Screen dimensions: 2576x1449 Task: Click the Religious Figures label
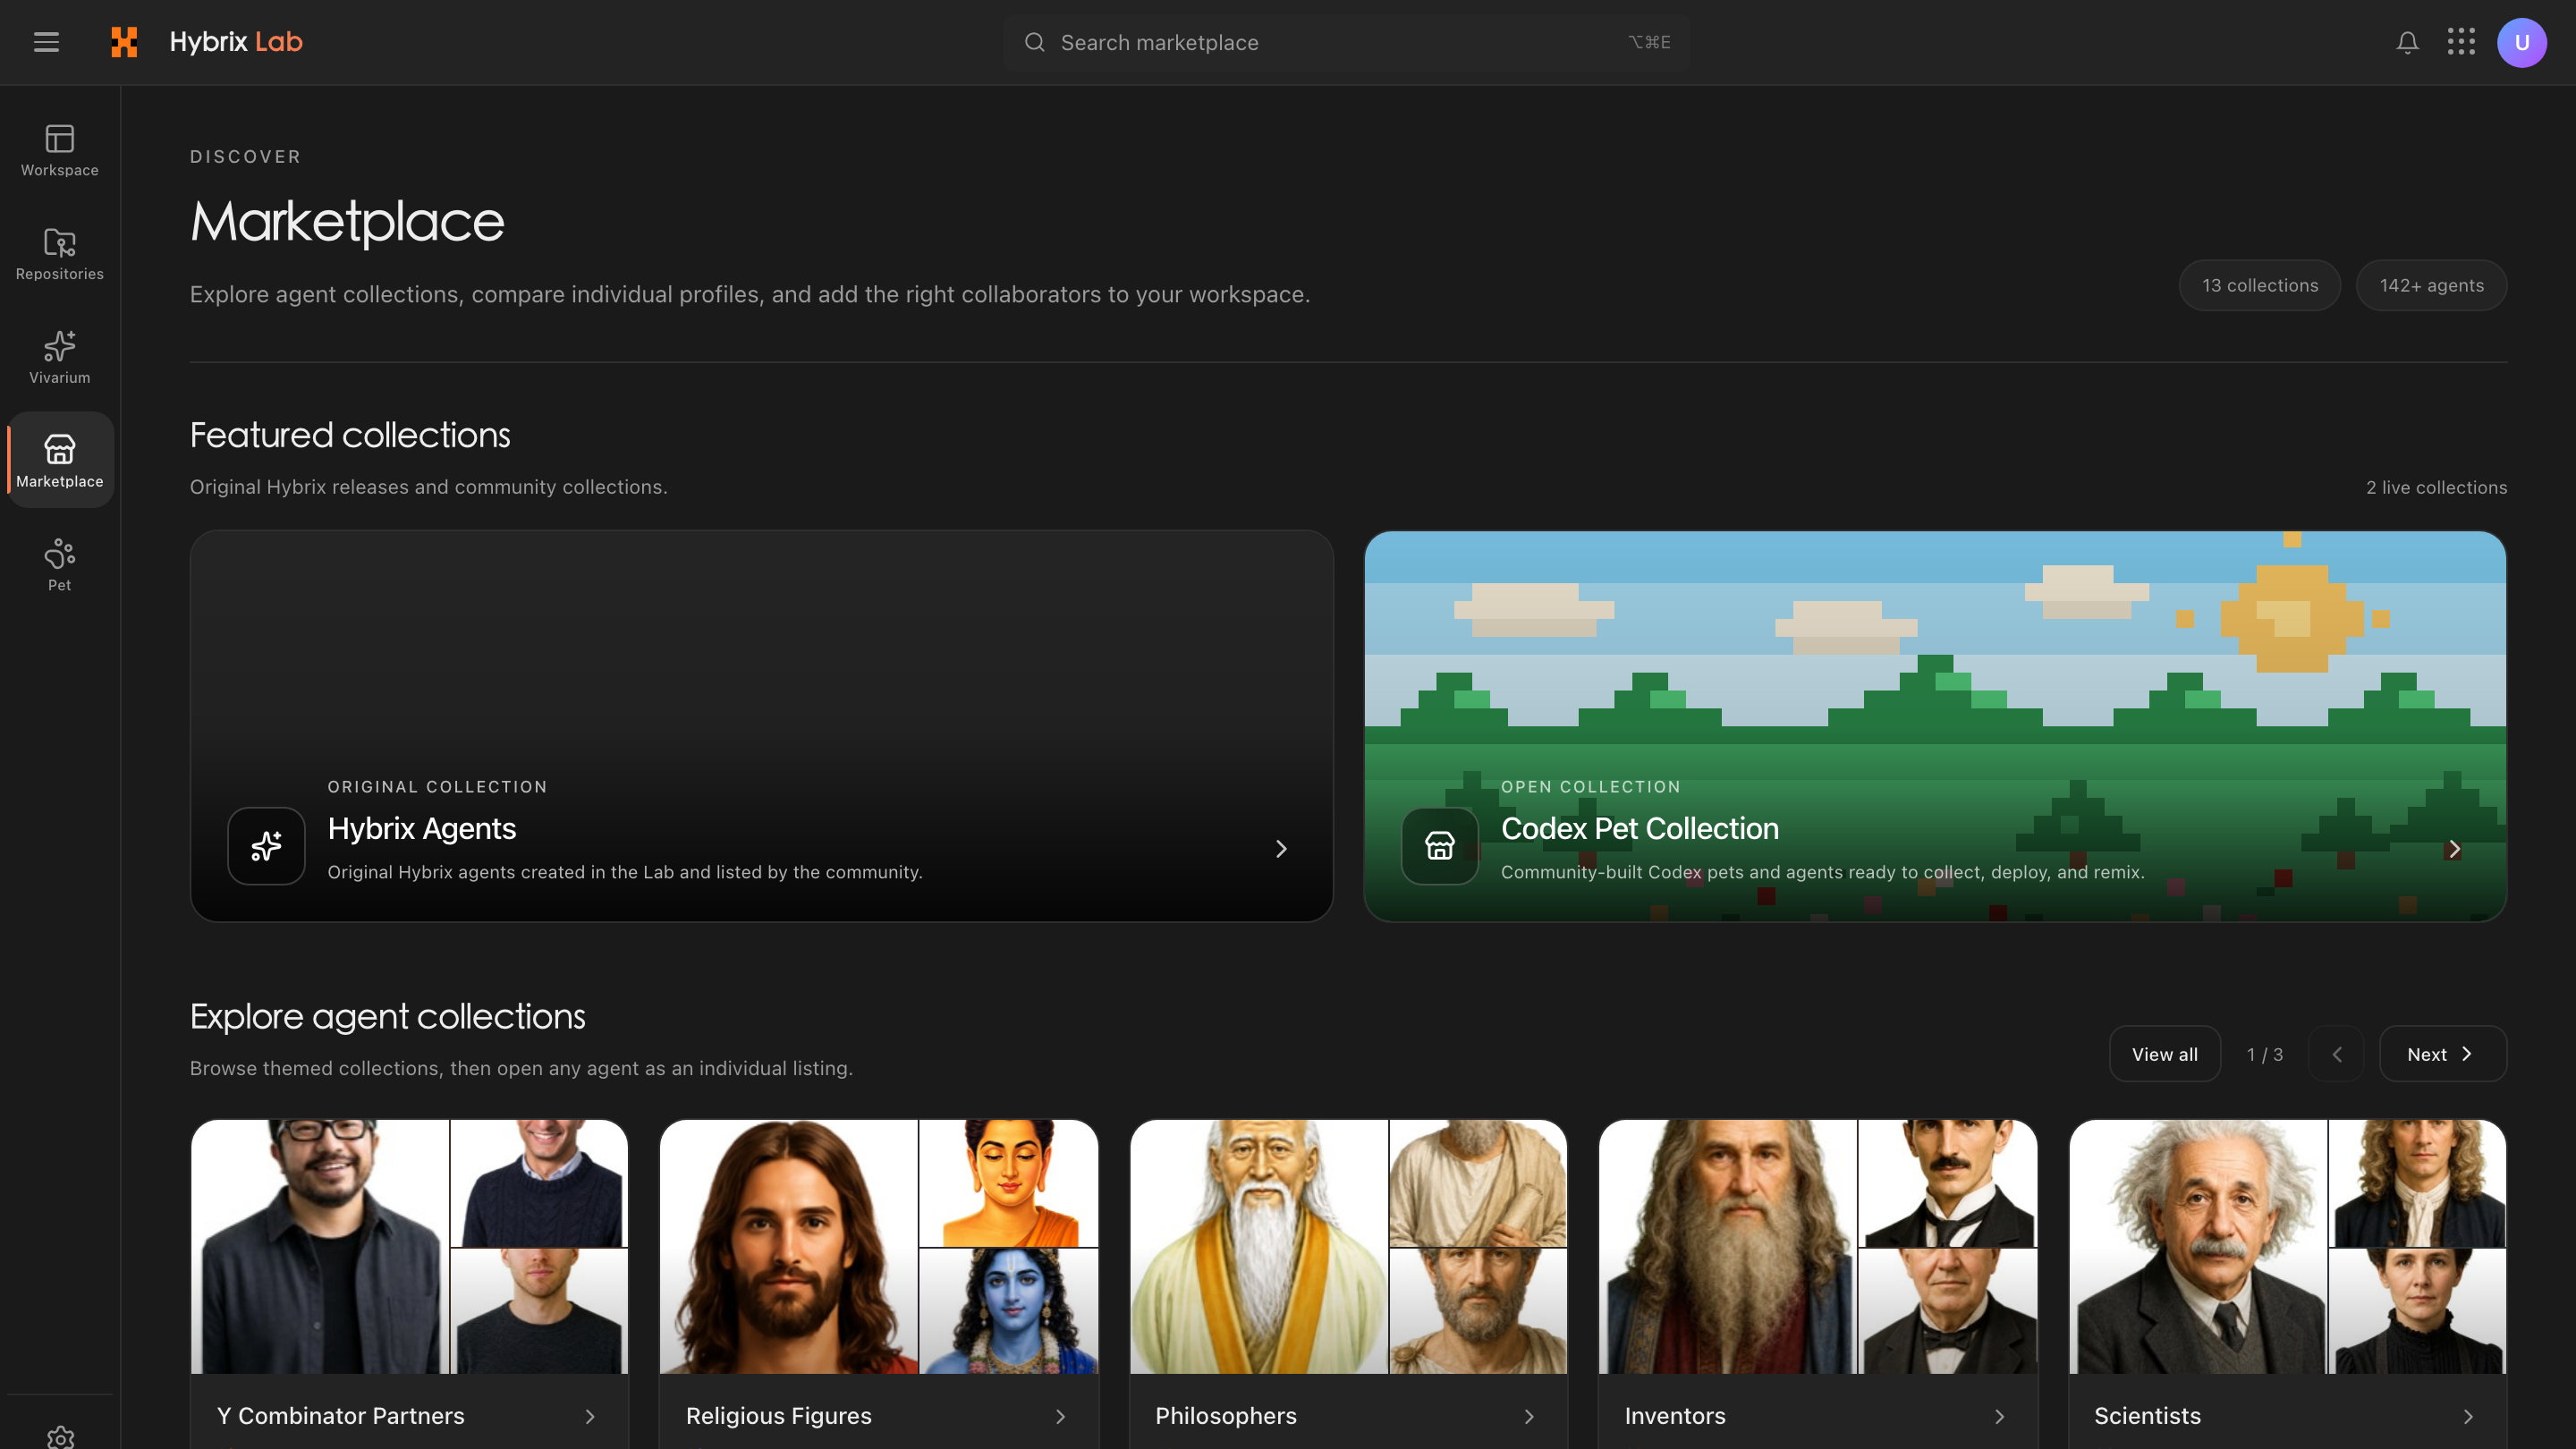tap(778, 1416)
